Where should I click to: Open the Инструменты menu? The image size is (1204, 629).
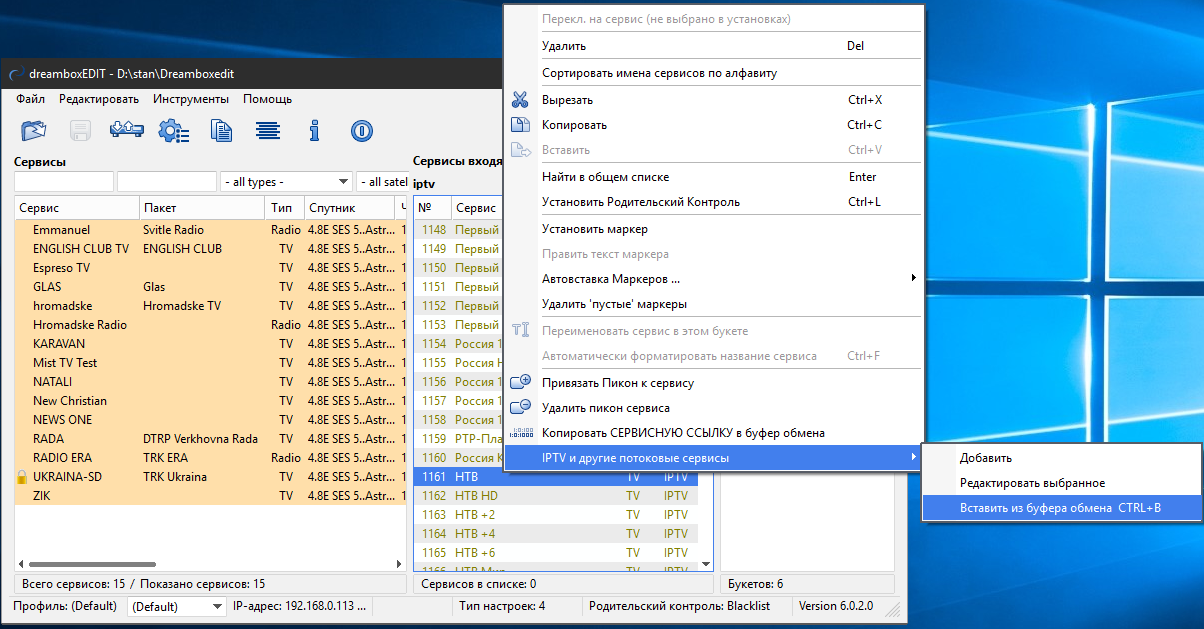click(x=191, y=99)
